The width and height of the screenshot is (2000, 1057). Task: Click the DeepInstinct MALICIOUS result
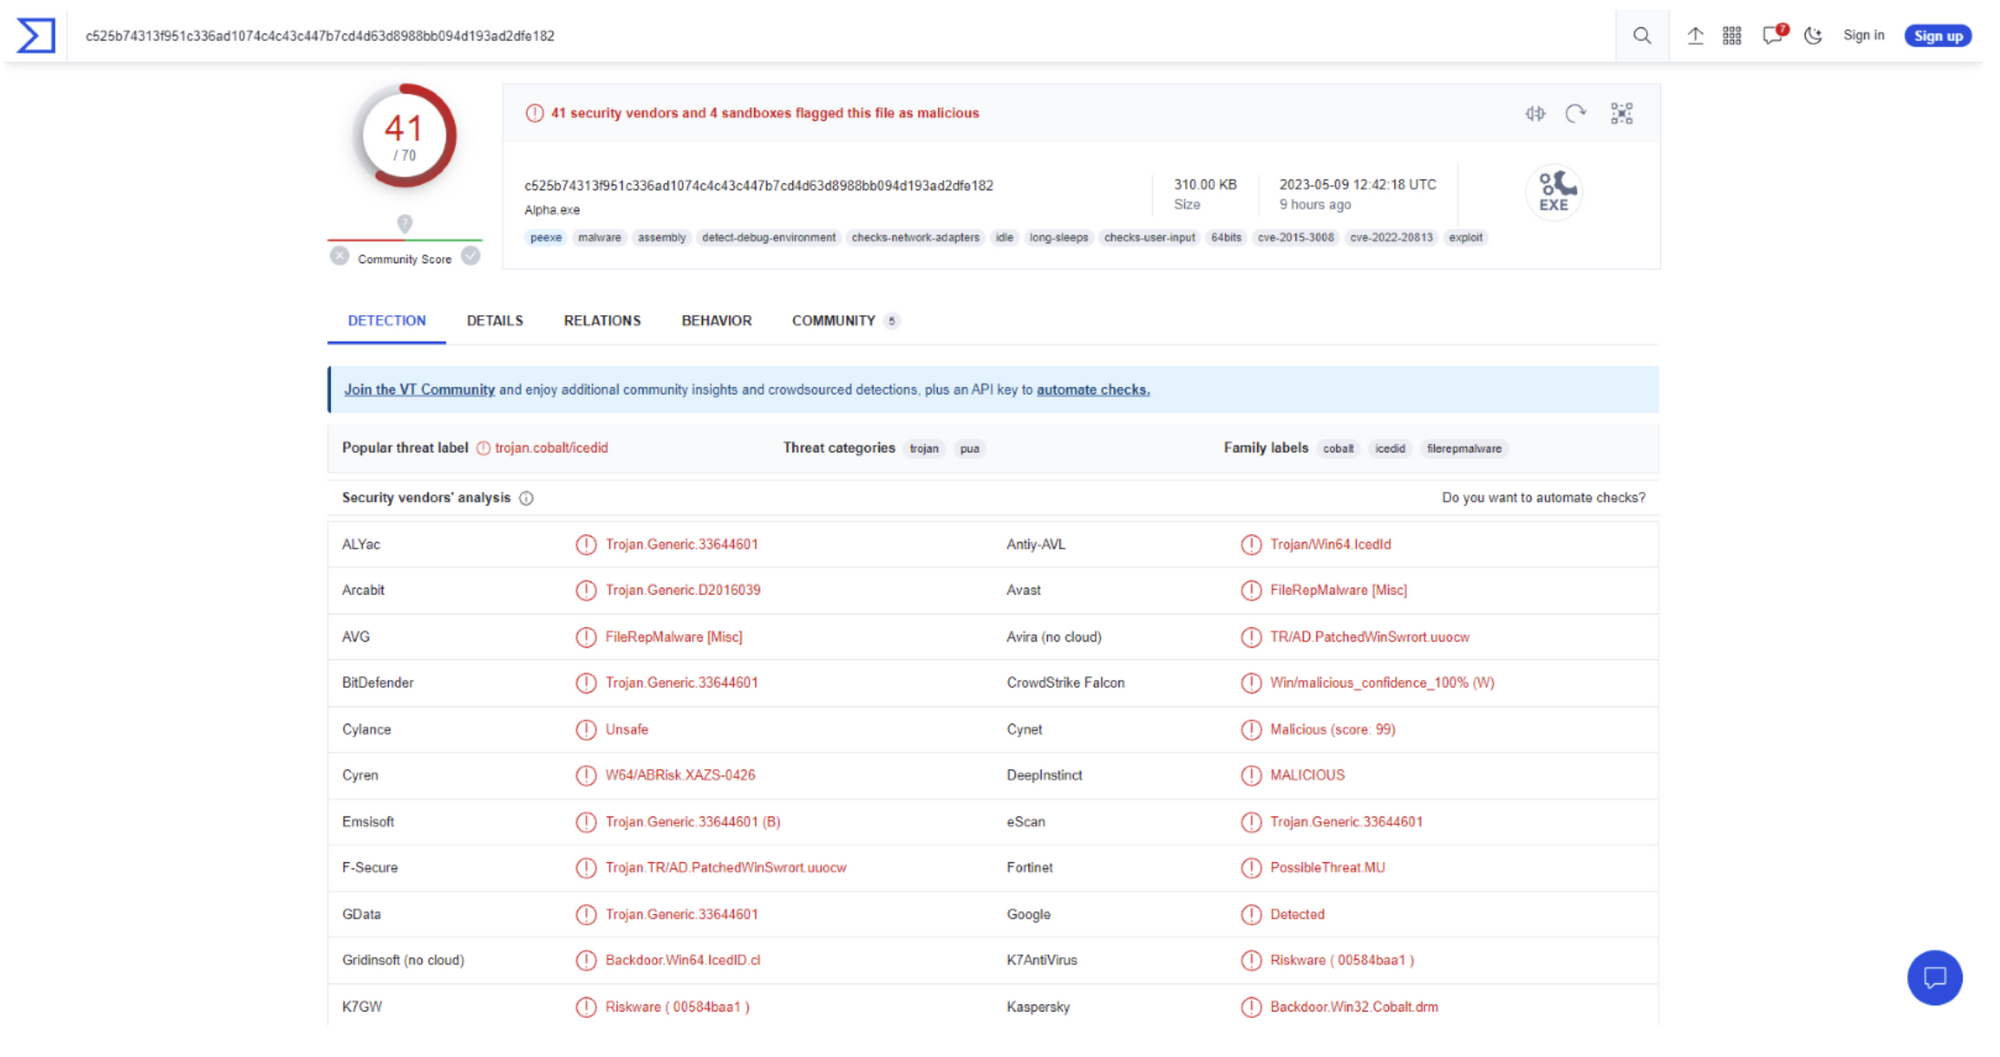click(1307, 776)
